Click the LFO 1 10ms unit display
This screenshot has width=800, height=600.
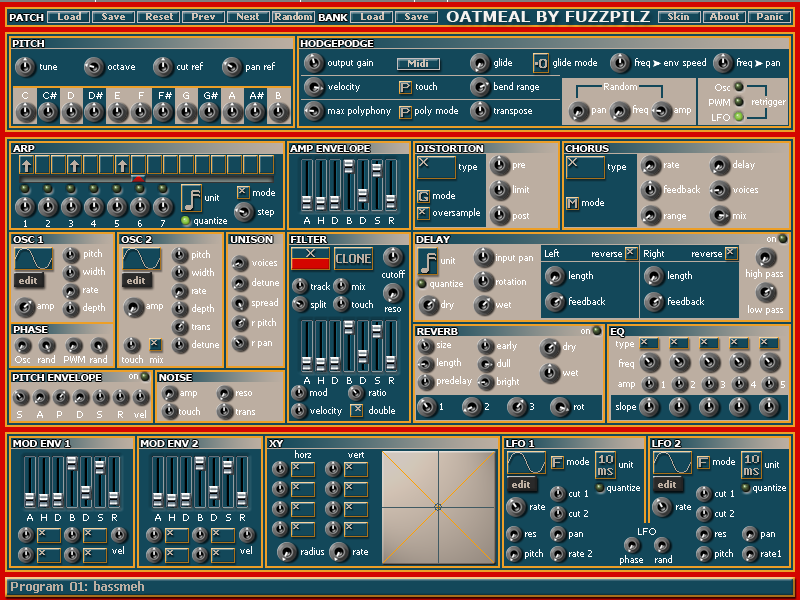[x=606, y=465]
